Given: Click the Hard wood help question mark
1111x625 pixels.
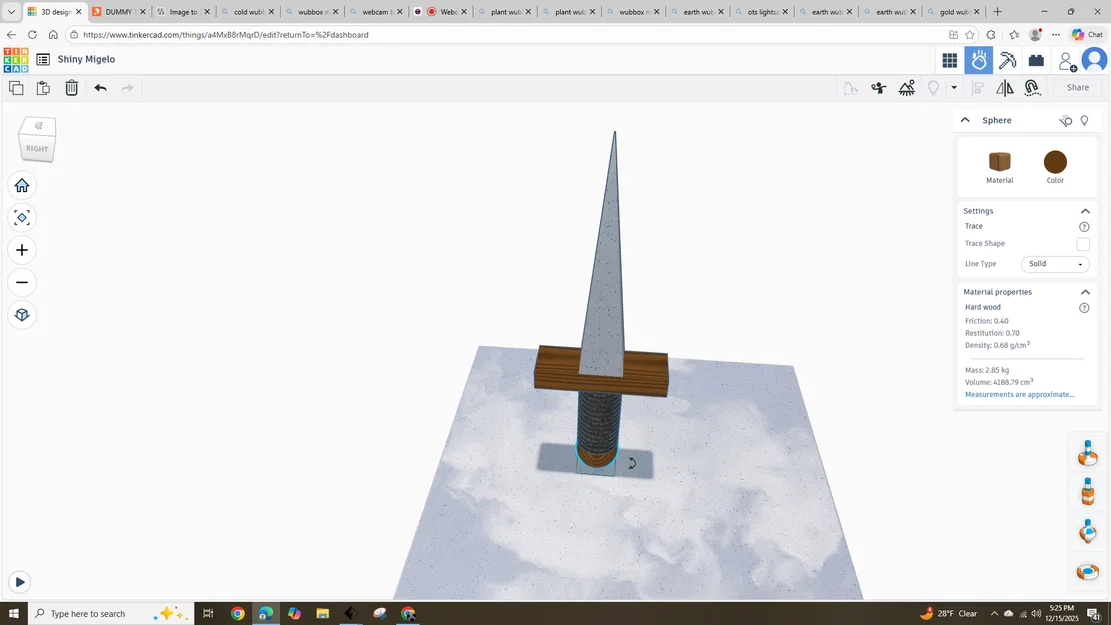Looking at the screenshot, I should [x=1084, y=308].
